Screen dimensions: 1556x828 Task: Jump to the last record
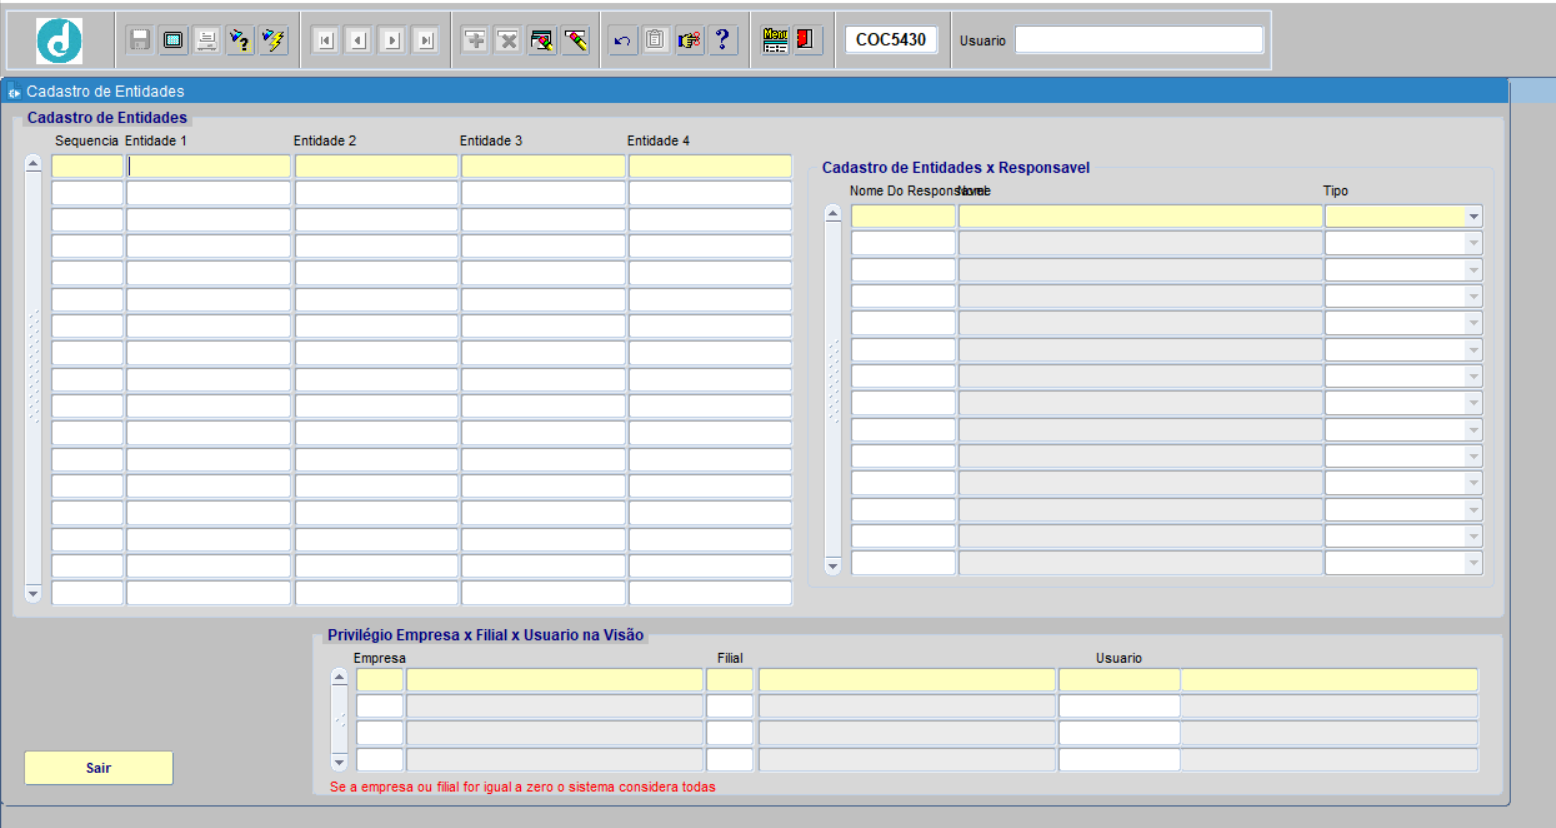[426, 40]
